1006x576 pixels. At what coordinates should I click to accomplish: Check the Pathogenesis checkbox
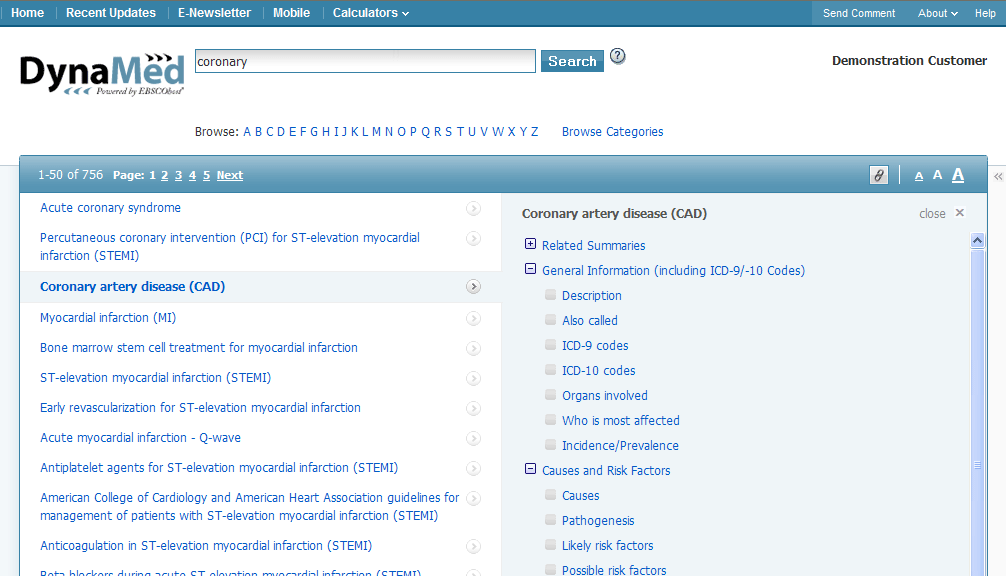click(x=550, y=520)
